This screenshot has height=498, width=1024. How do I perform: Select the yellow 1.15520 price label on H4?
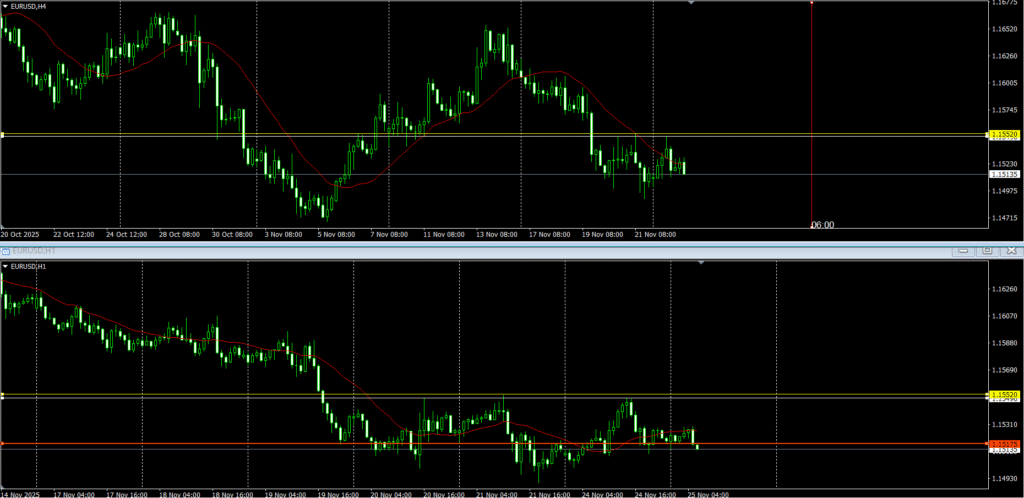(x=1003, y=133)
